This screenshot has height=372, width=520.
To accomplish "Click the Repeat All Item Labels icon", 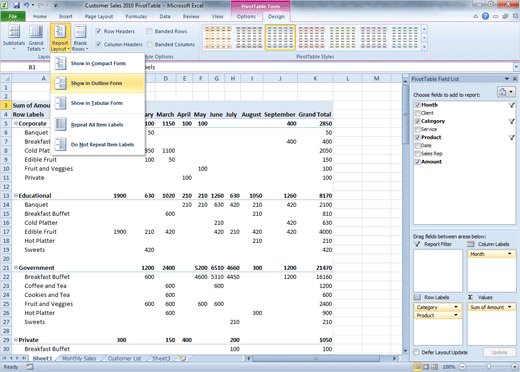I will click(x=60, y=124).
